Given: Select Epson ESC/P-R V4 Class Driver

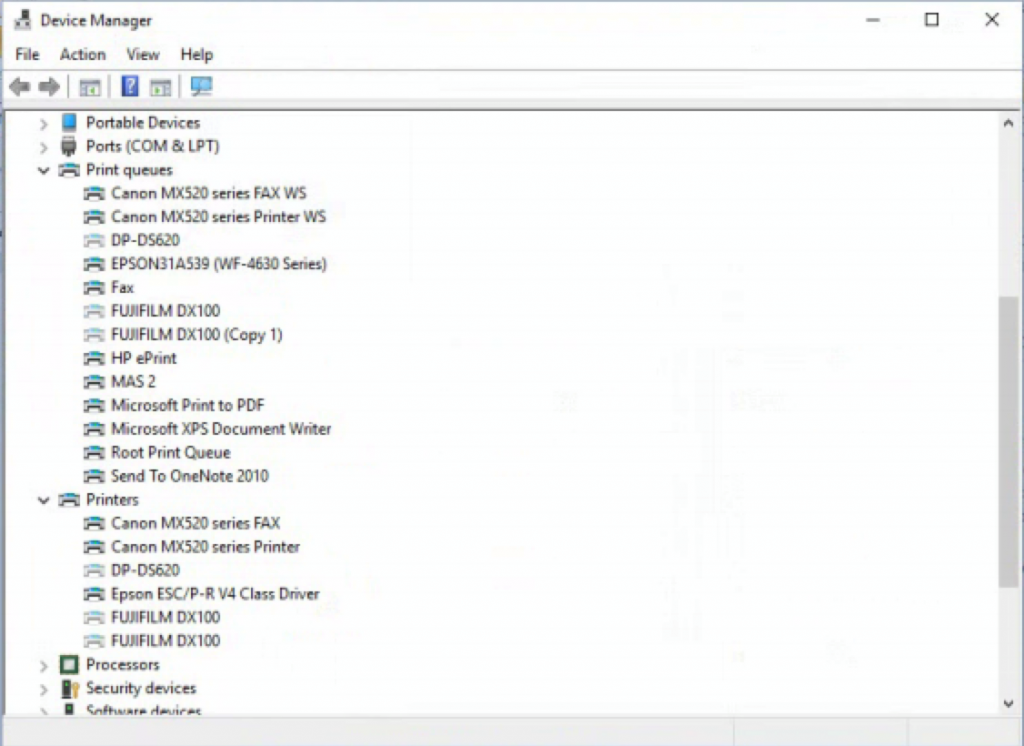Looking at the screenshot, I should click(215, 594).
